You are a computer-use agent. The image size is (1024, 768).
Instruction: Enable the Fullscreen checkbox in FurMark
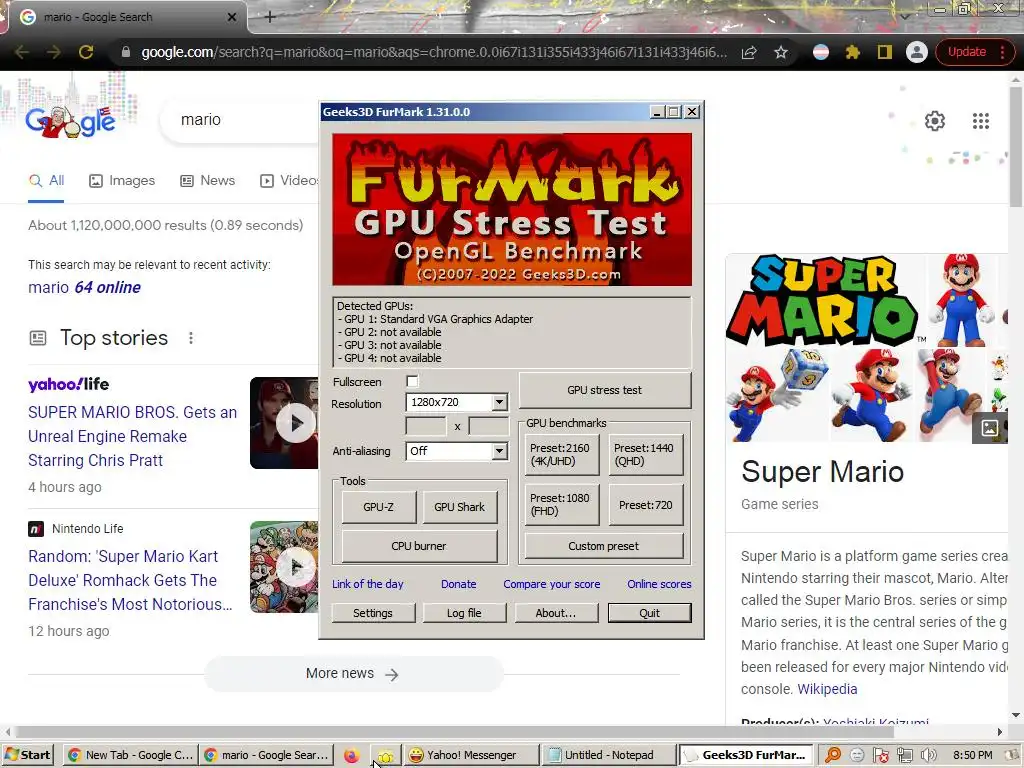pos(412,381)
